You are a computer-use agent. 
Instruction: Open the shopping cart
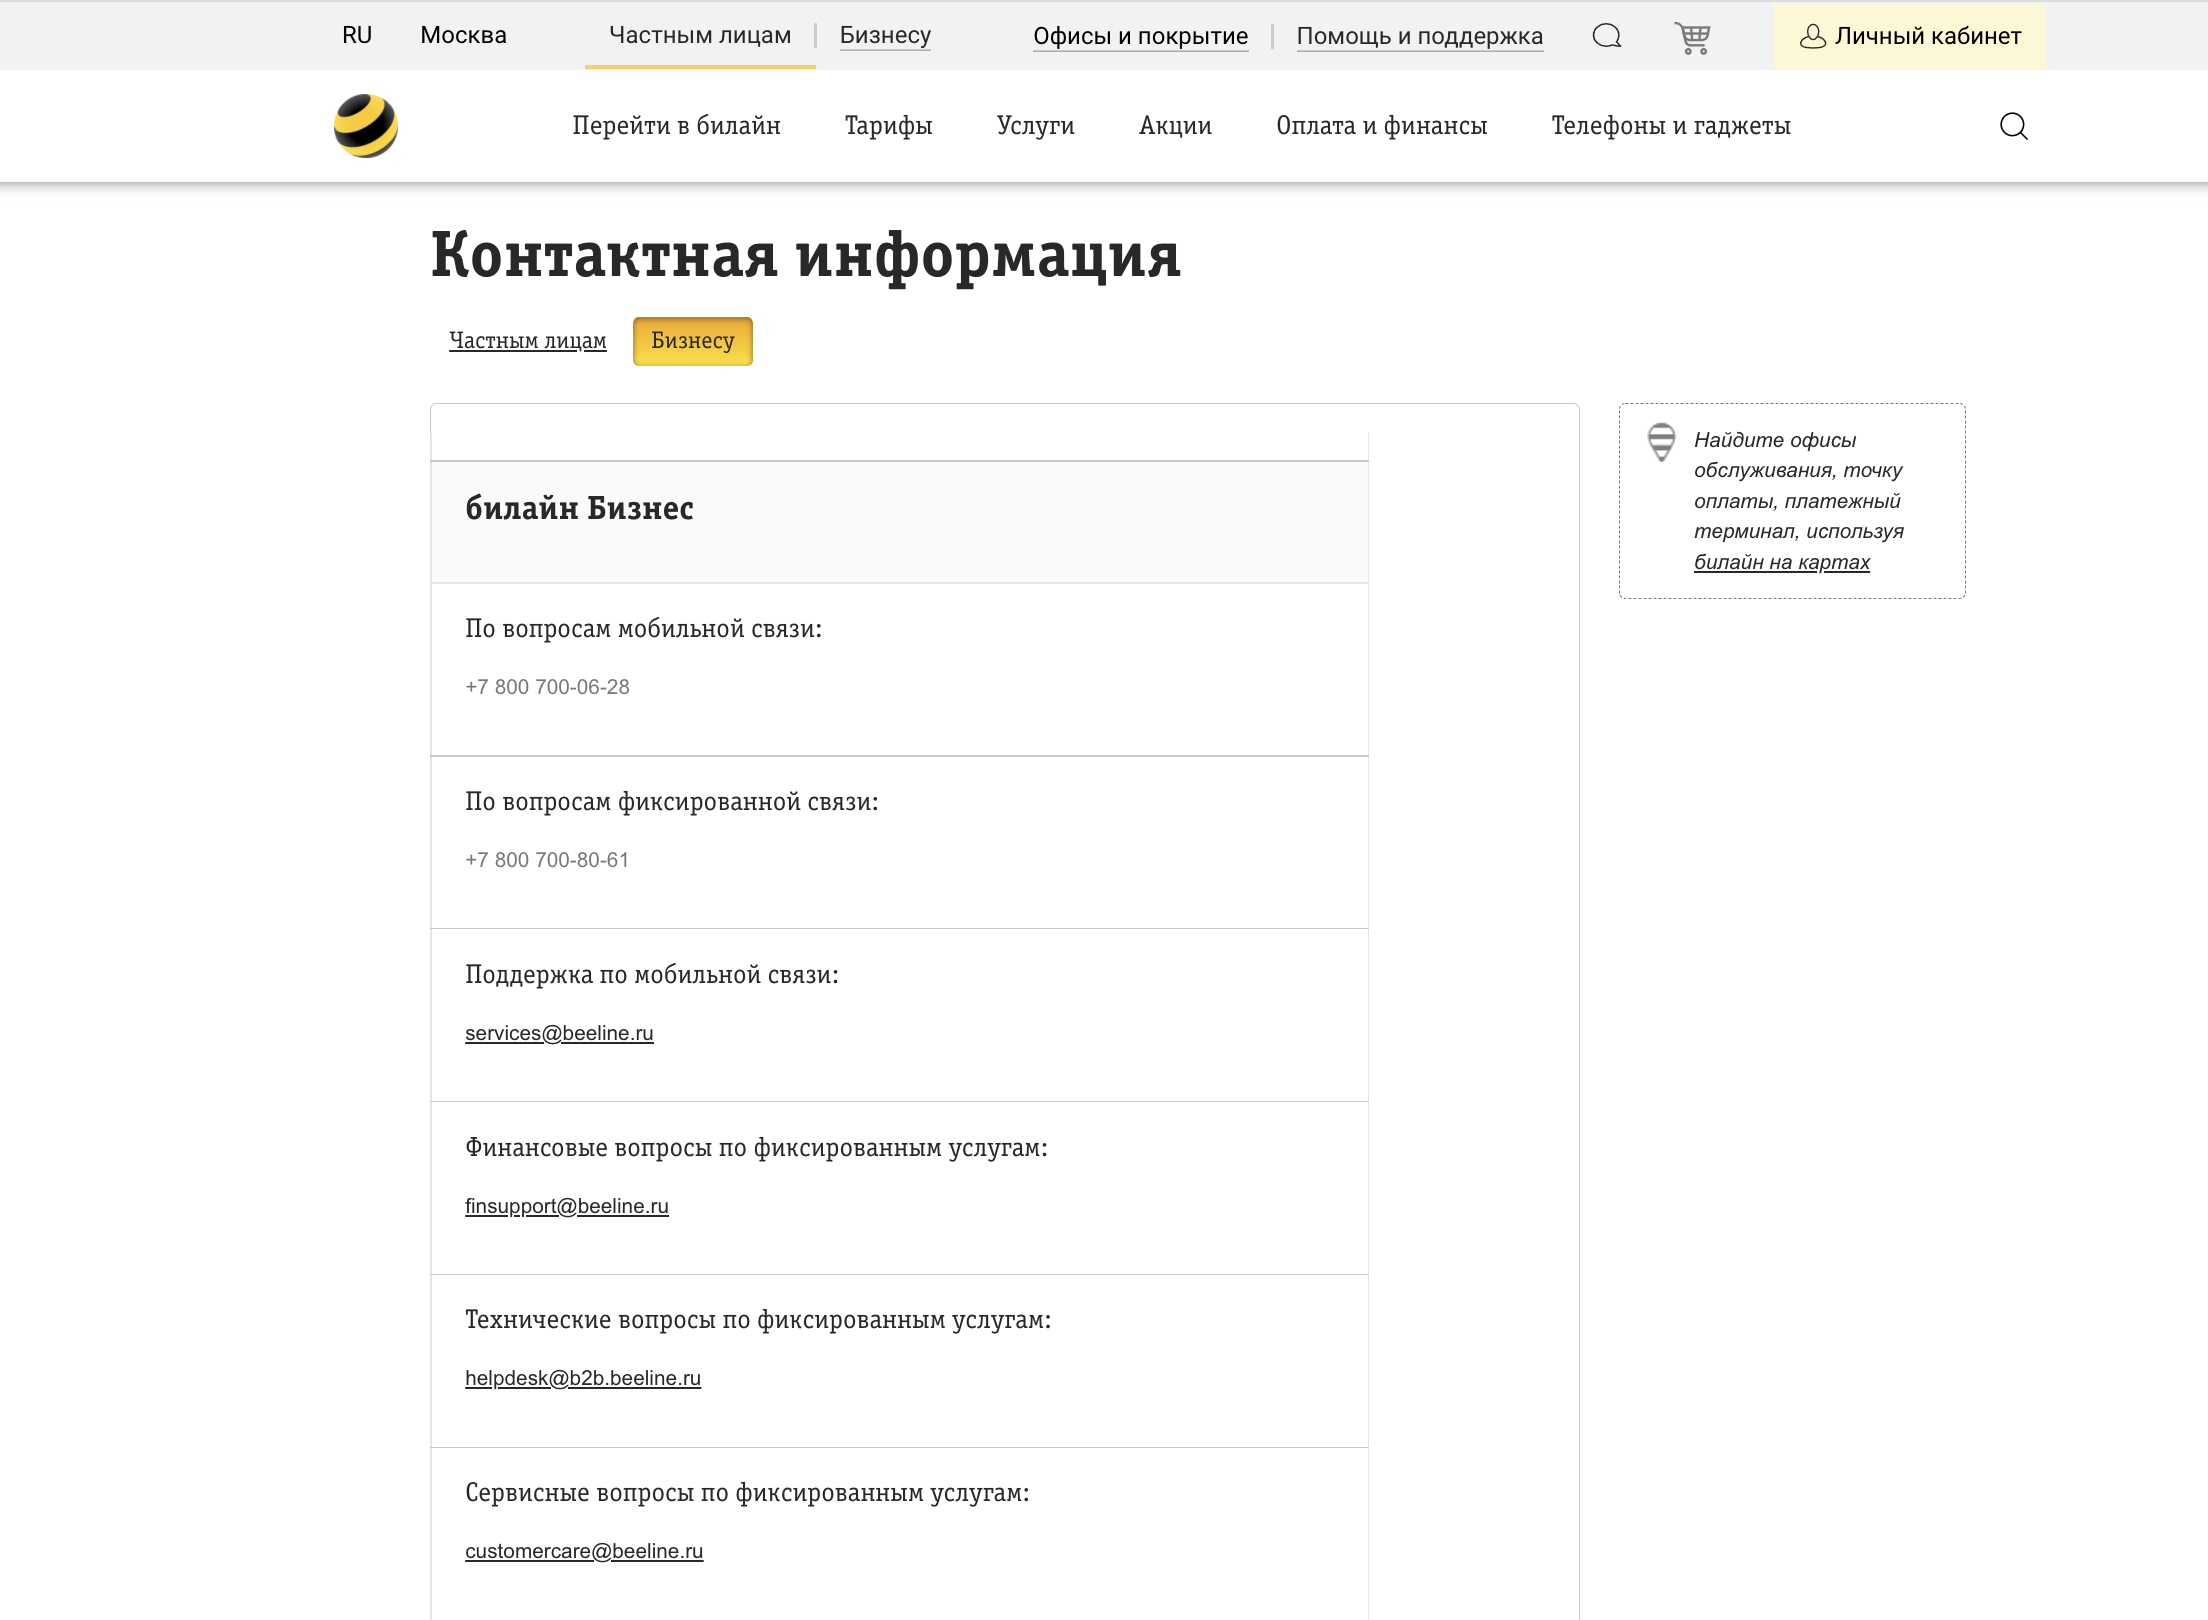click(1692, 35)
